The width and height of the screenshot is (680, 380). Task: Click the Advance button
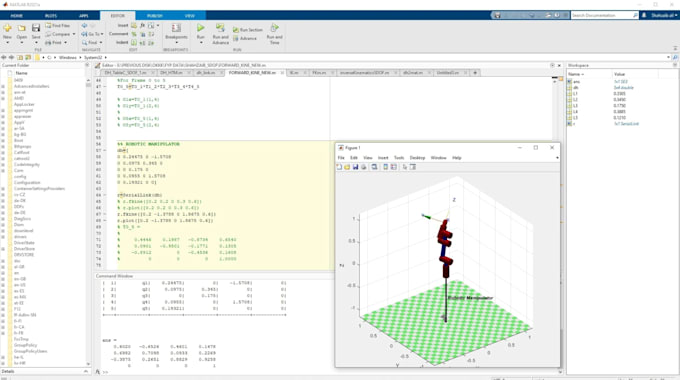click(245, 38)
